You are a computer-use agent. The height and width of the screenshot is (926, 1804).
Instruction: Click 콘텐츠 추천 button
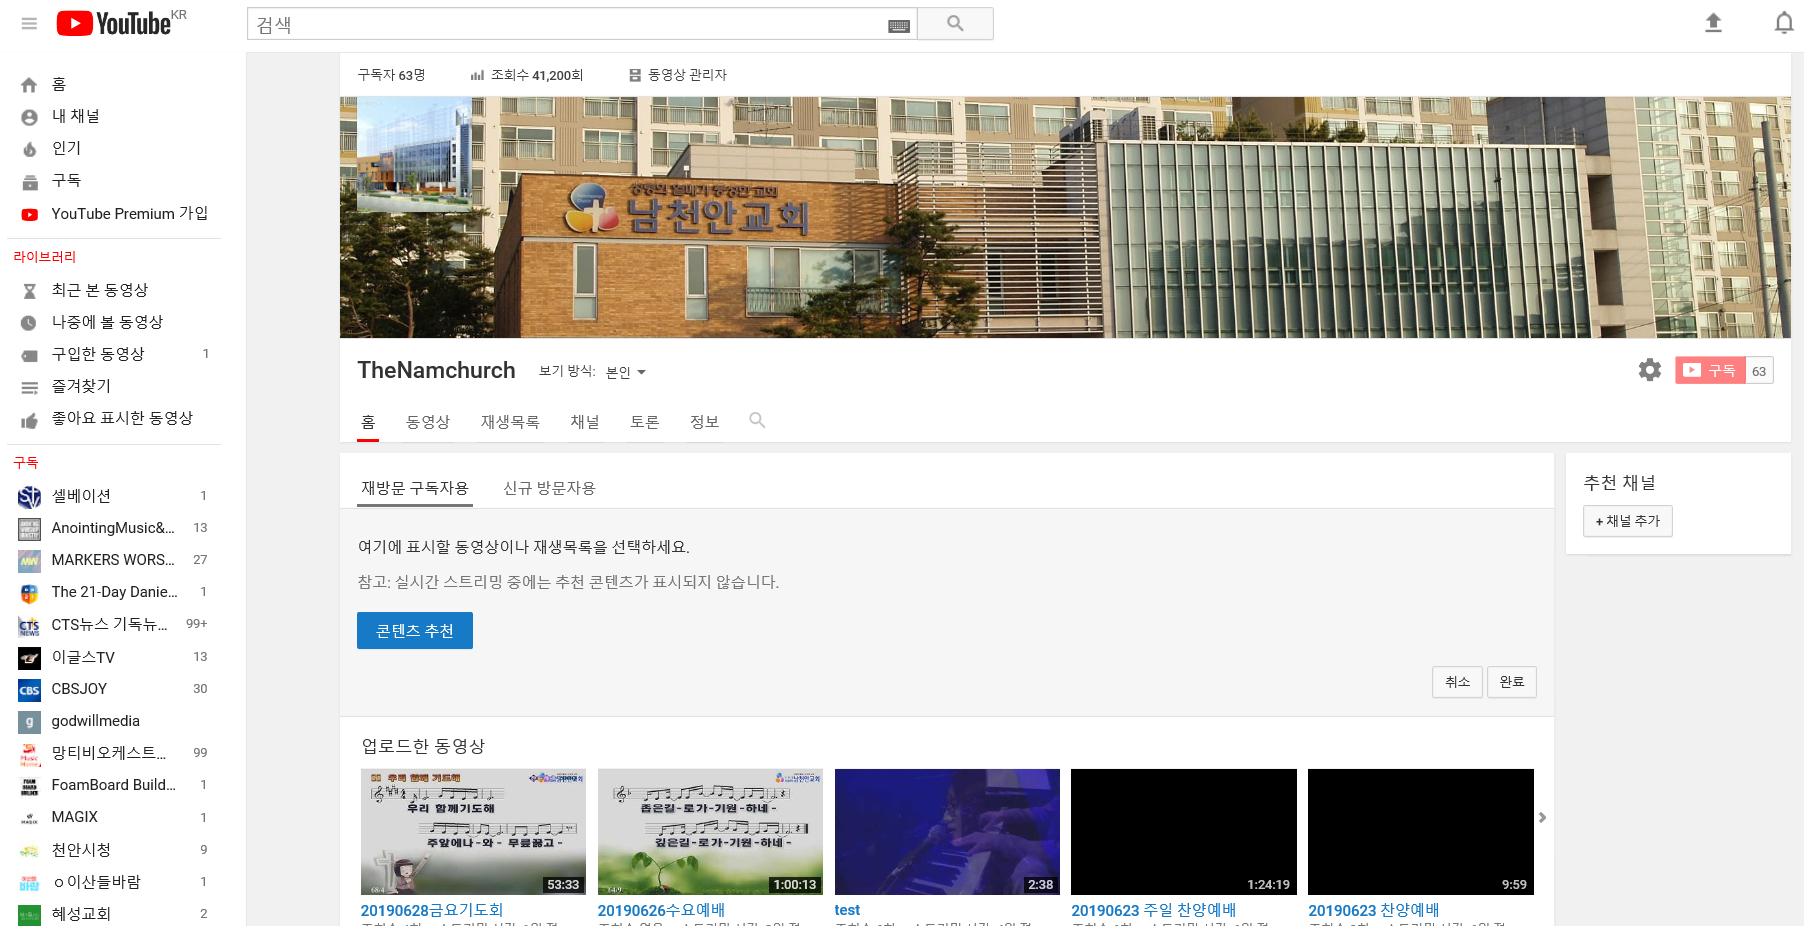415,631
